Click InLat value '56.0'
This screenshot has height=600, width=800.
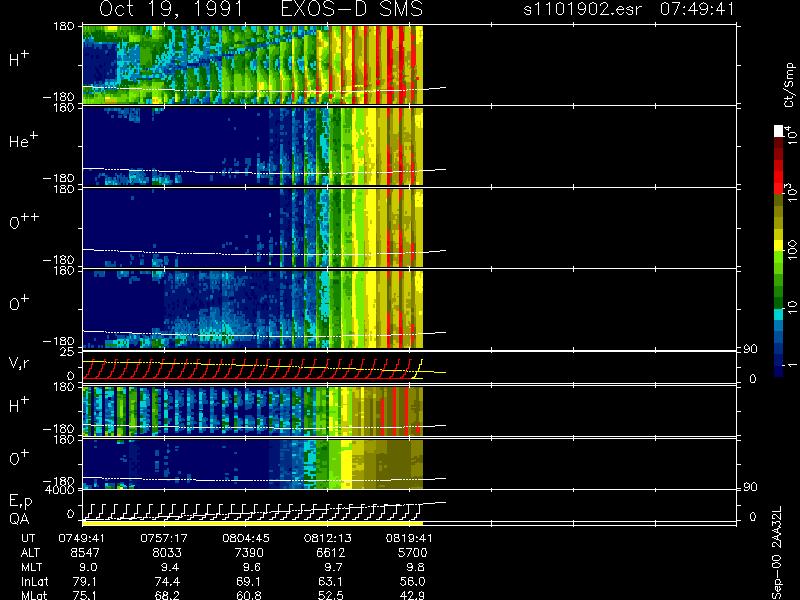point(412,581)
